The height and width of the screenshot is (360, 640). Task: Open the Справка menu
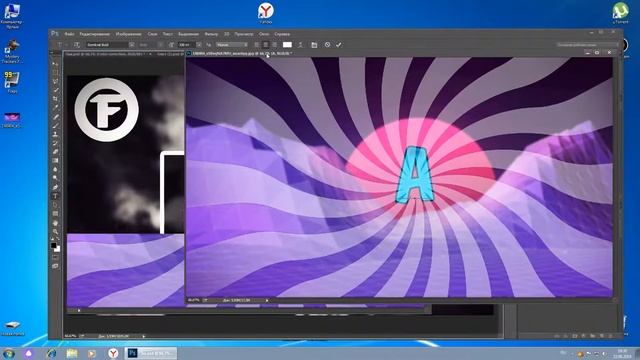pos(282,34)
